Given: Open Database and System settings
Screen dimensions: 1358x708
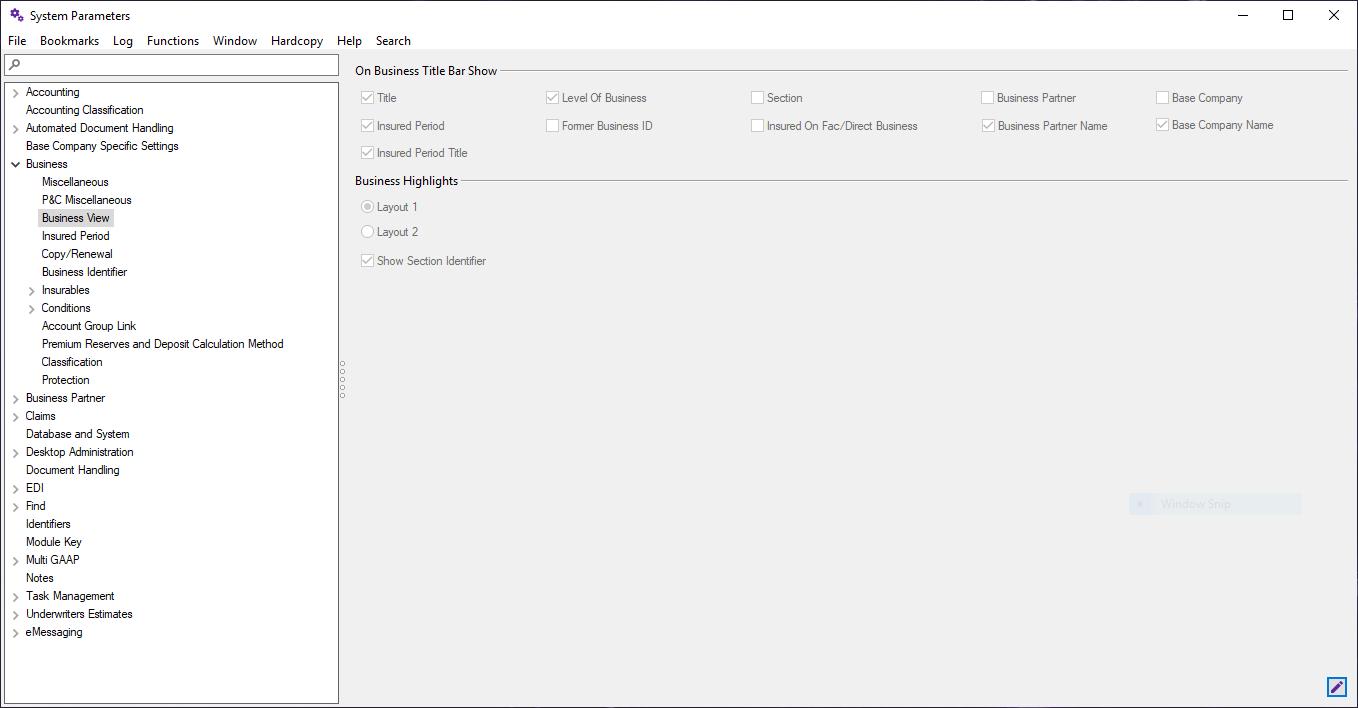Looking at the screenshot, I should (x=77, y=434).
